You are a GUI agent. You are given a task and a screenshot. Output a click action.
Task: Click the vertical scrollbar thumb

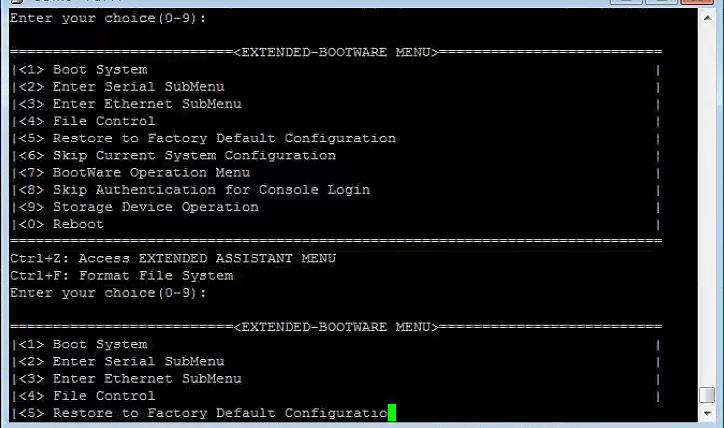pyautogui.click(x=707, y=396)
